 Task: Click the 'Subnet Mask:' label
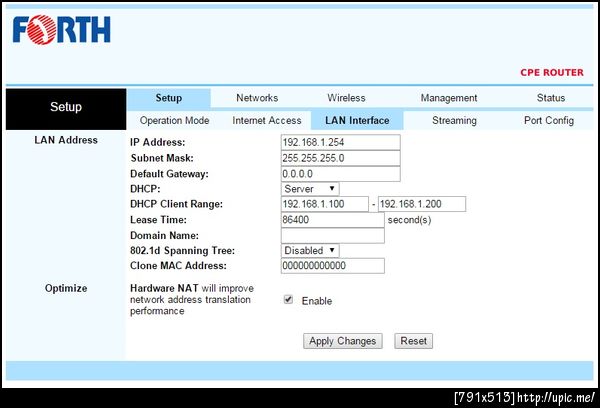(162, 158)
